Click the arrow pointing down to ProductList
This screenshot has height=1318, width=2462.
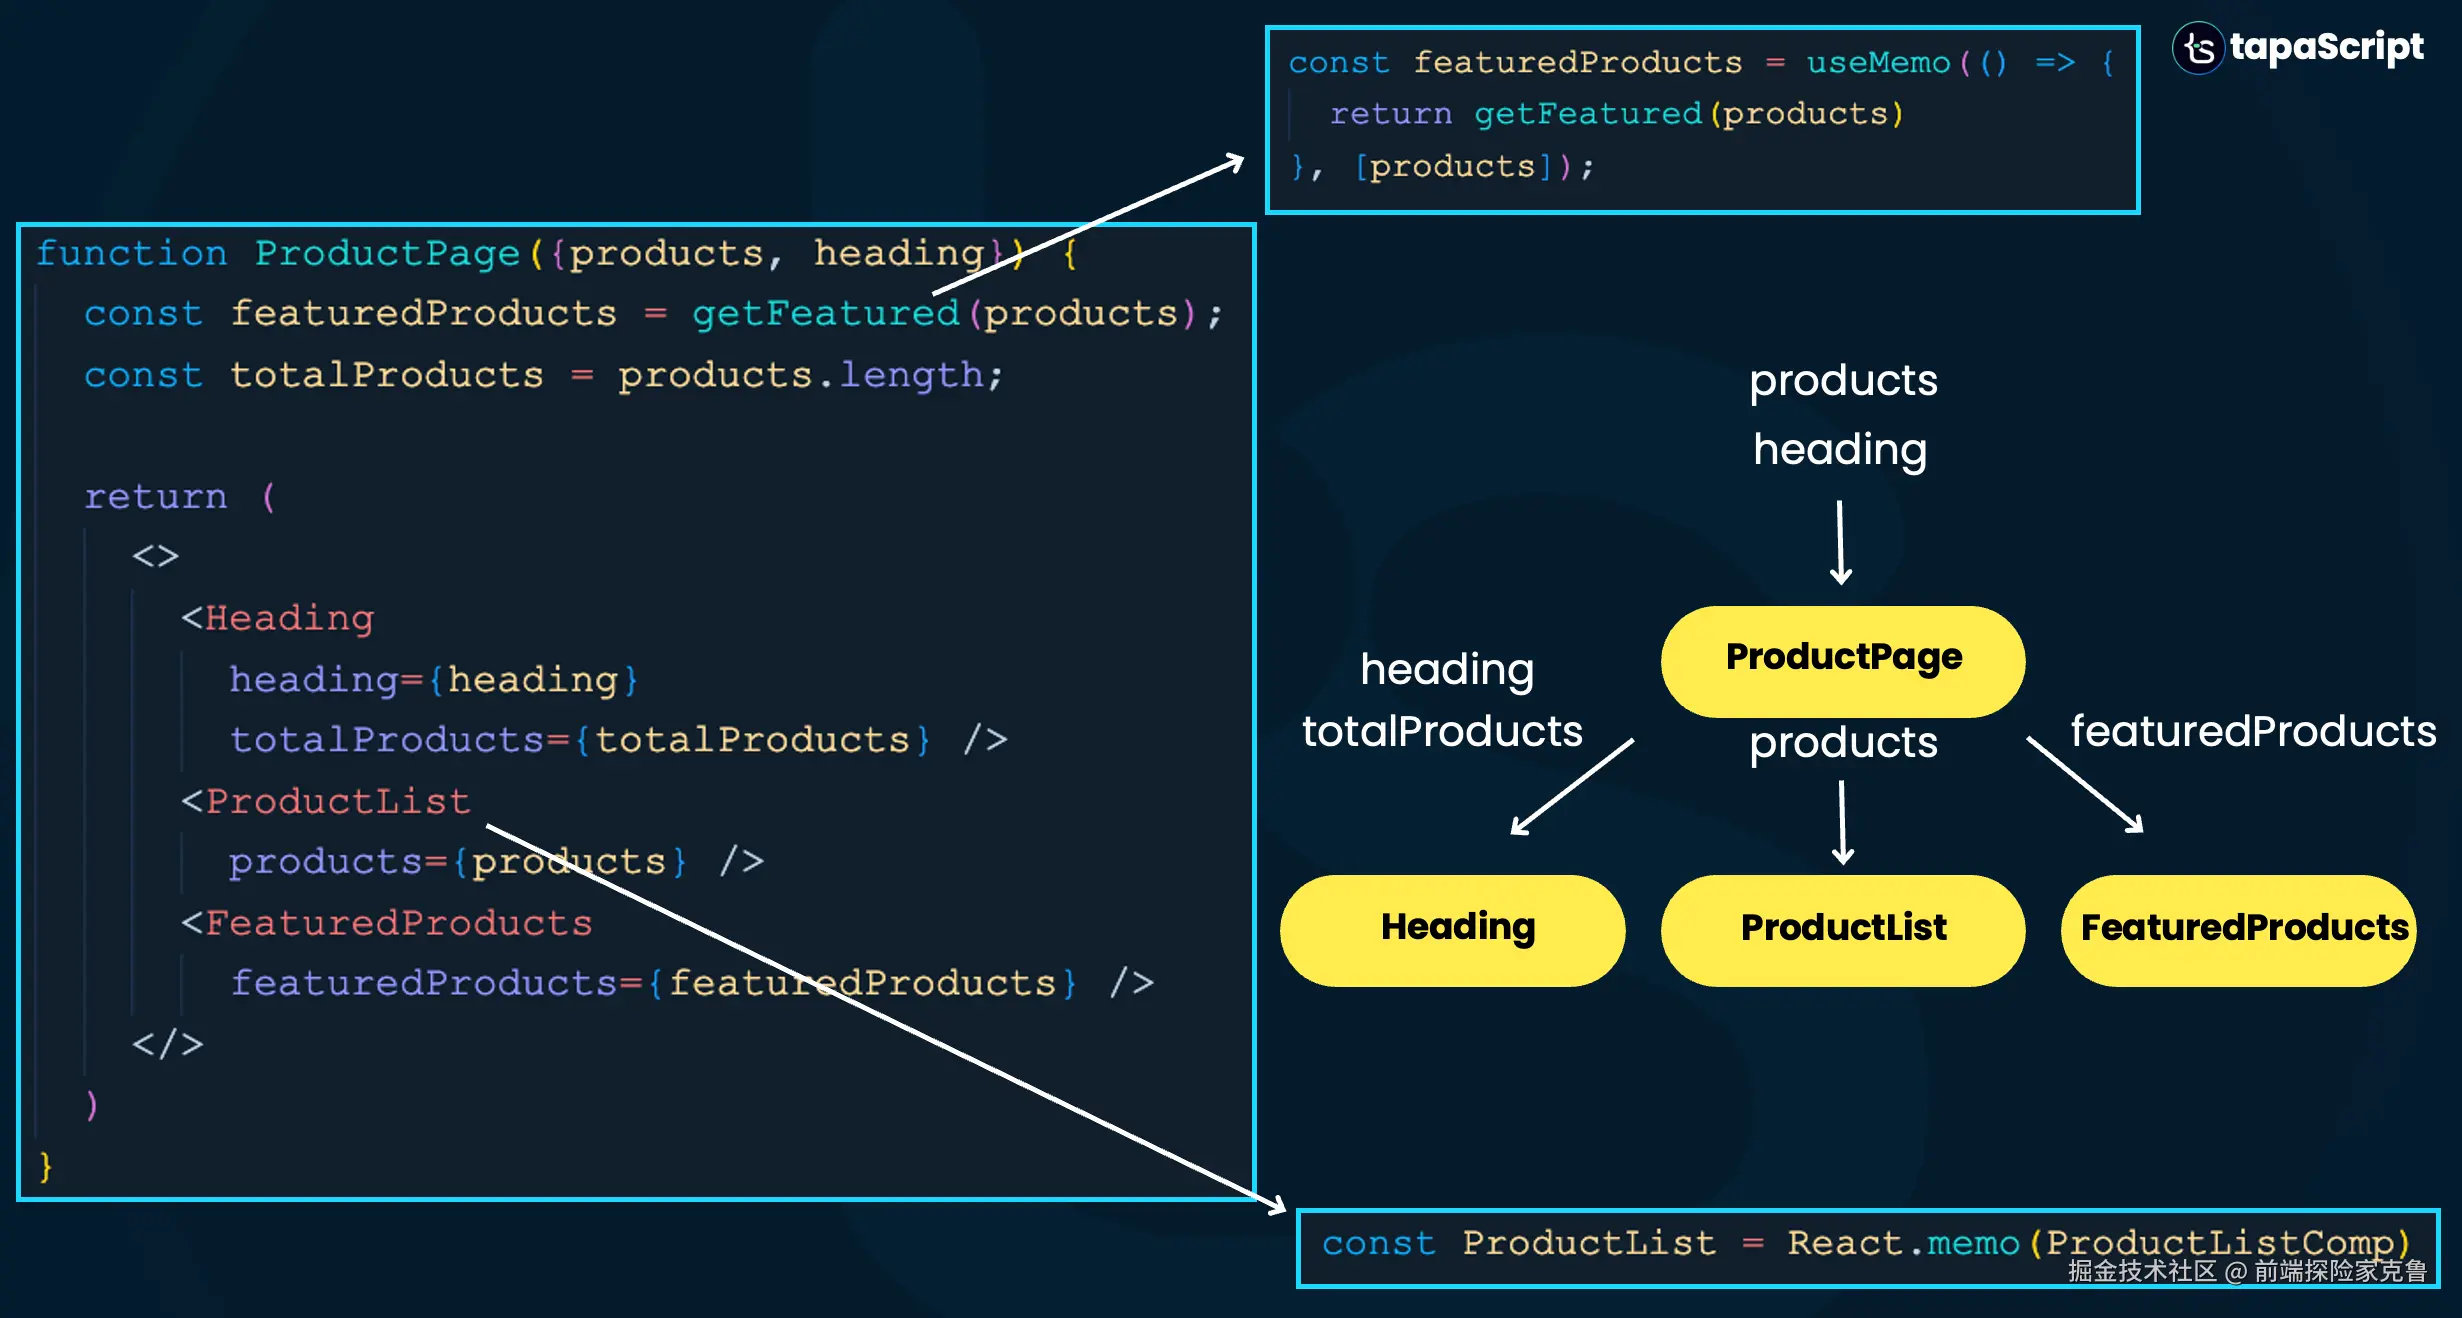1842,822
